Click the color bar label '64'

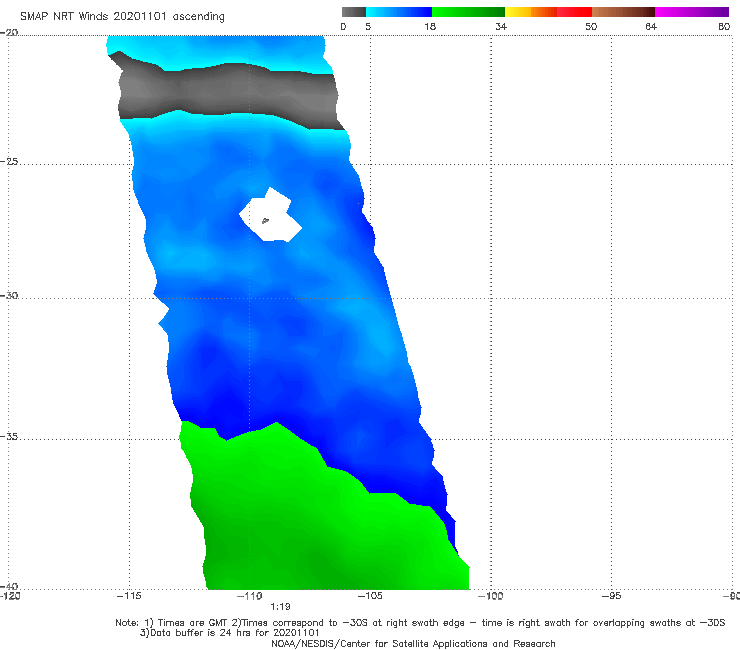tap(651, 26)
